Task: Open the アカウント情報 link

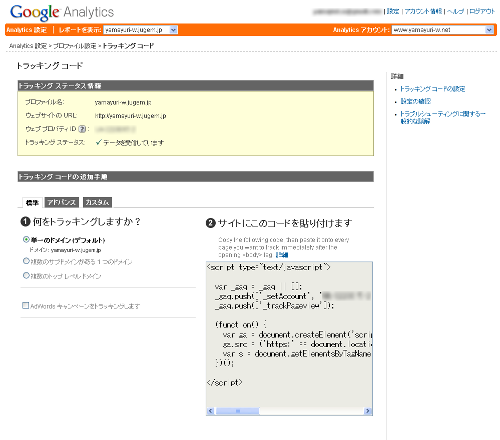Action: 423,11
